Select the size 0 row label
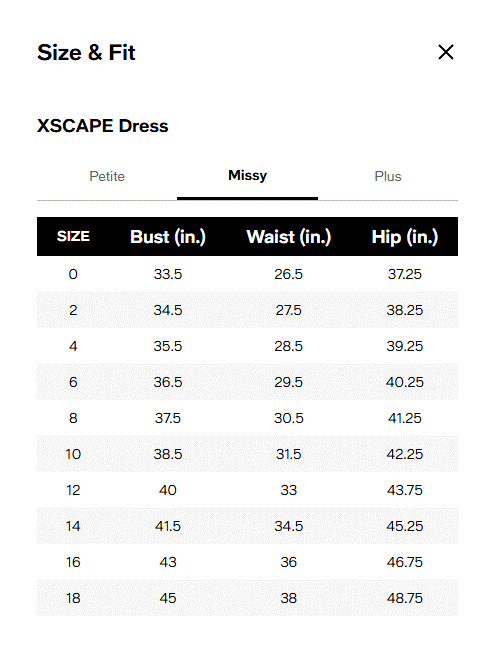 (73, 274)
